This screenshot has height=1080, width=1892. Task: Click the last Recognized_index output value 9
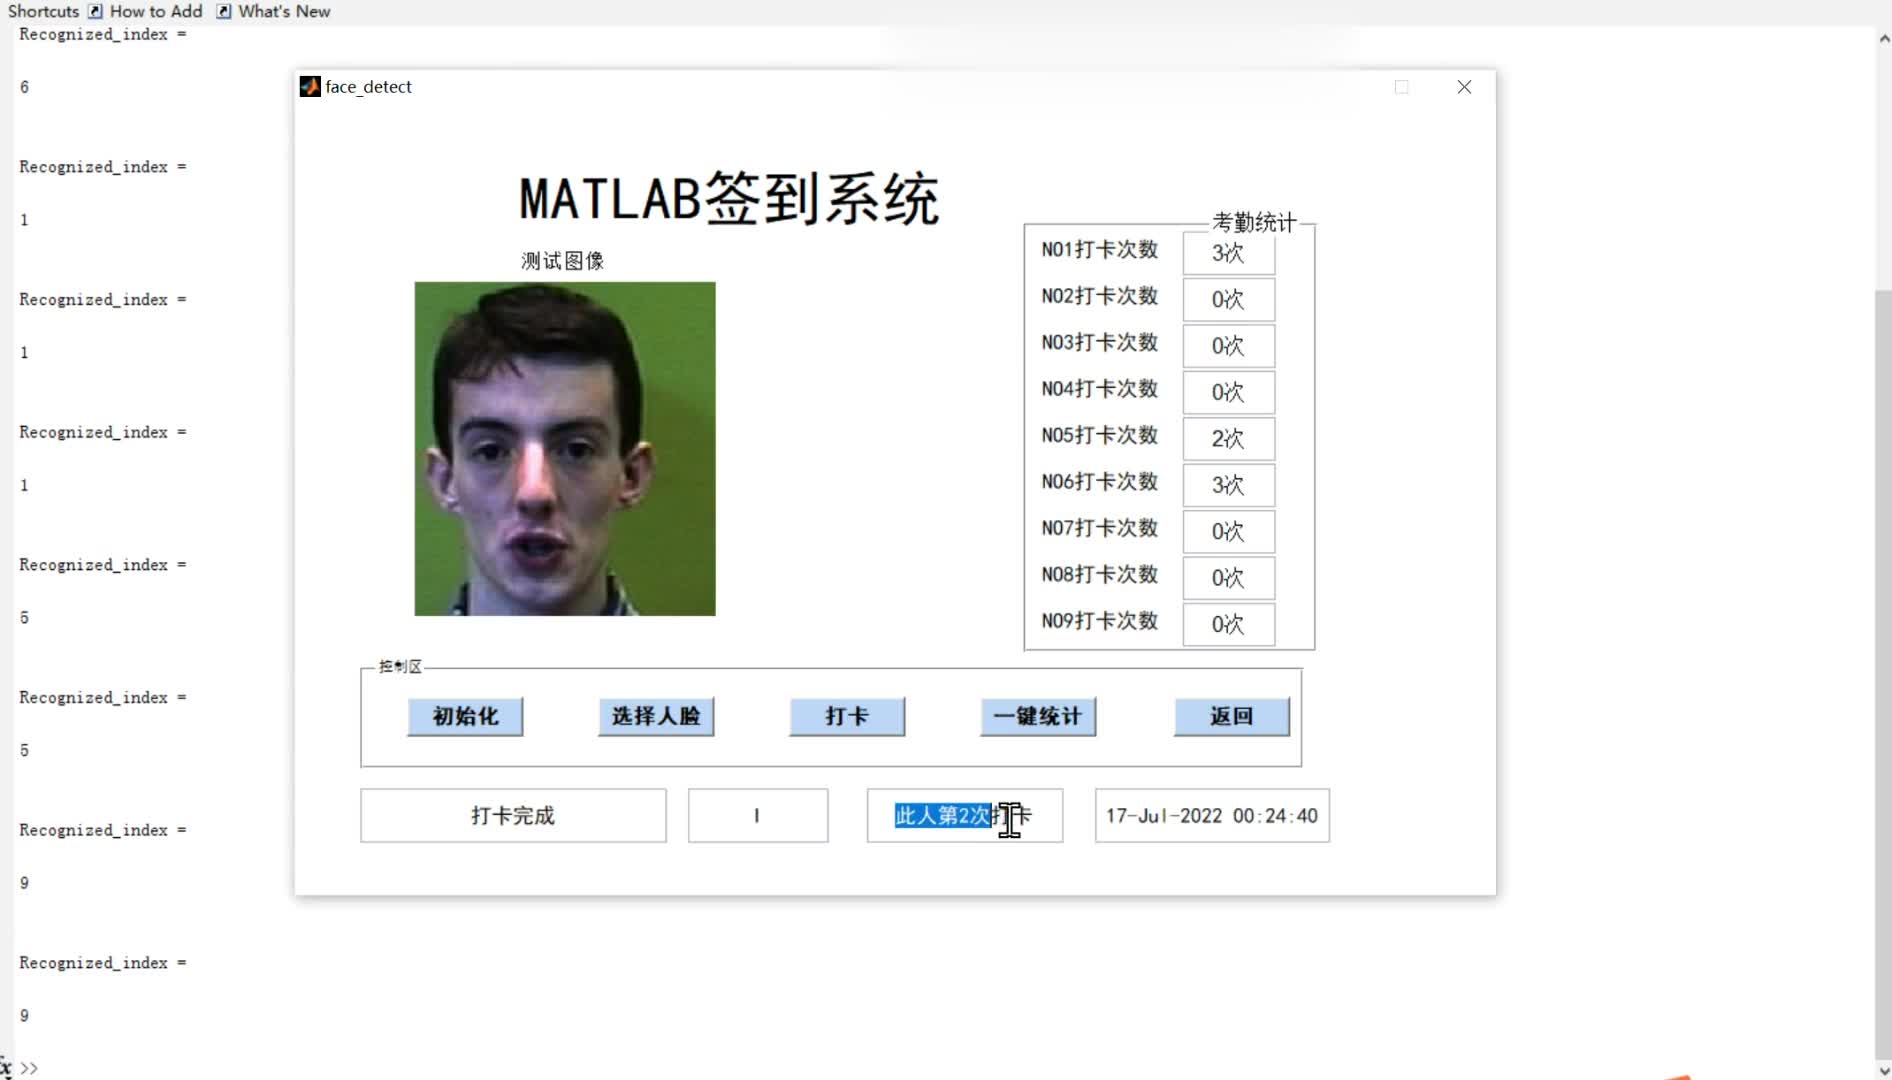25,1016
